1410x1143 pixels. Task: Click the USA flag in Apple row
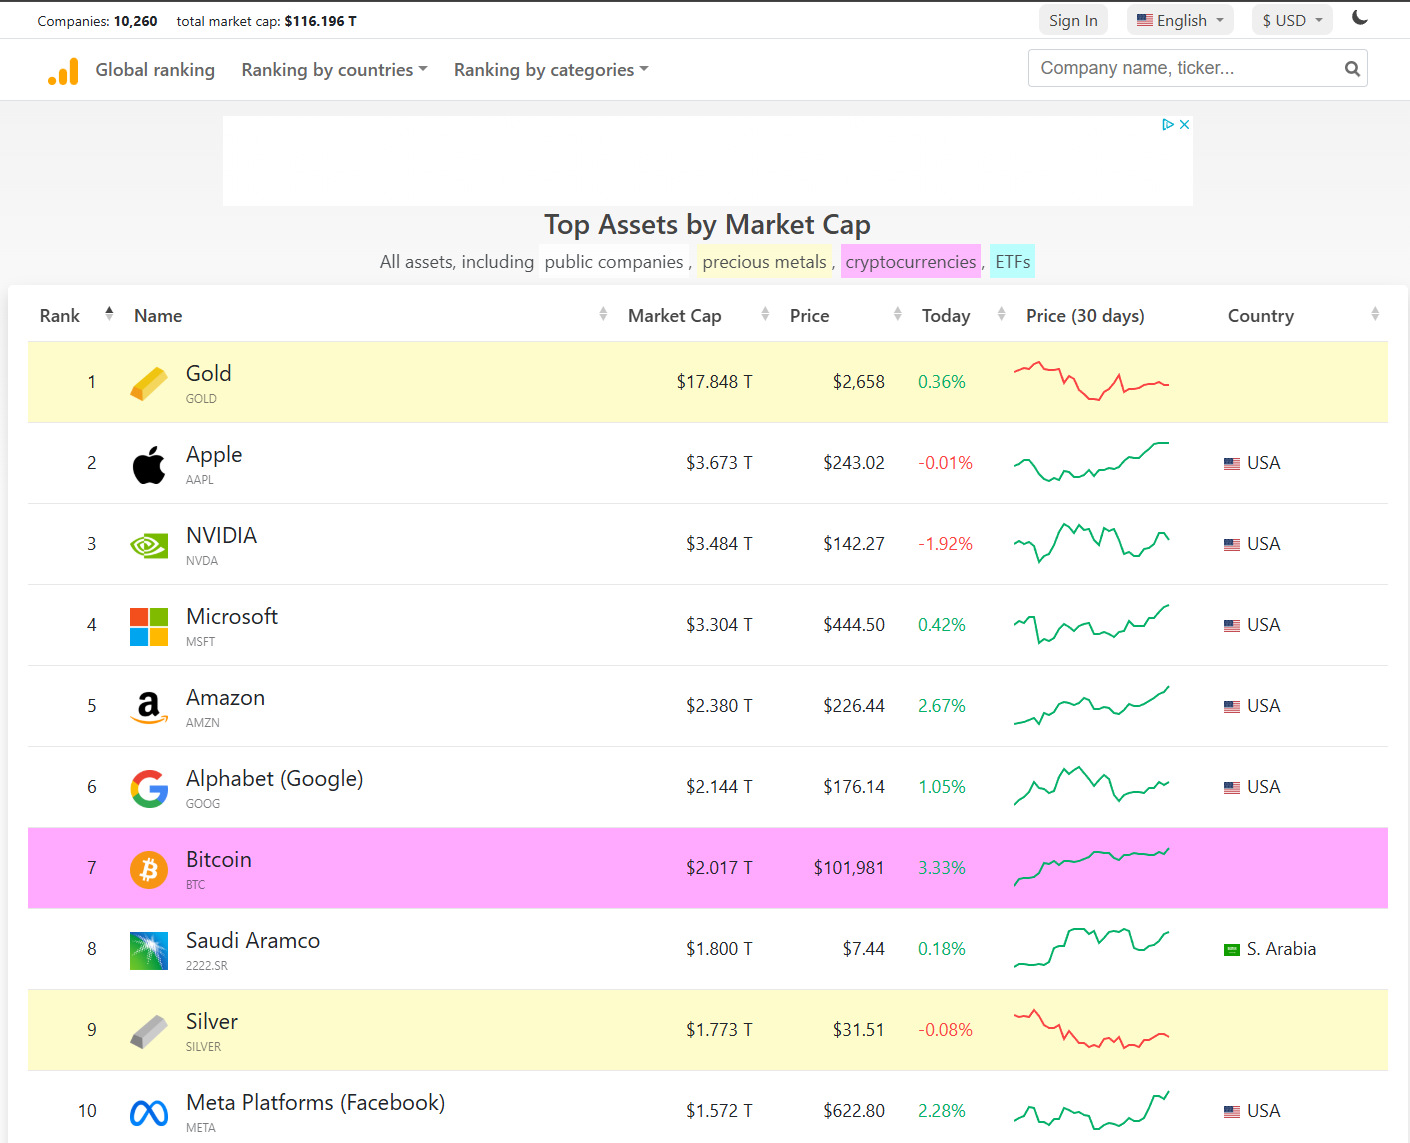click(1232, 464)
